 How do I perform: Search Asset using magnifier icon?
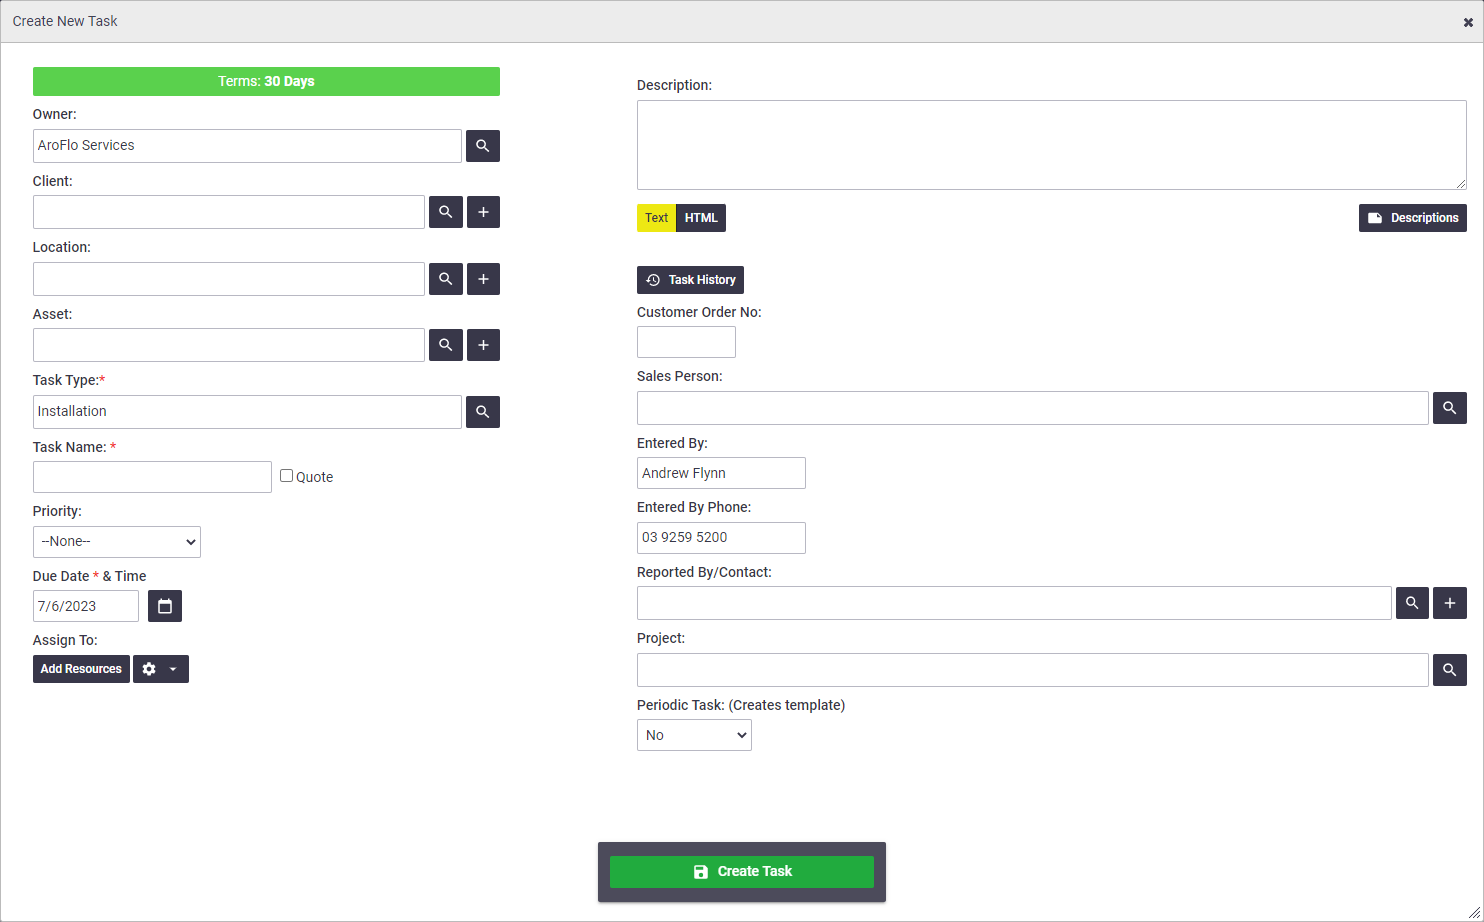coord(446,345)
